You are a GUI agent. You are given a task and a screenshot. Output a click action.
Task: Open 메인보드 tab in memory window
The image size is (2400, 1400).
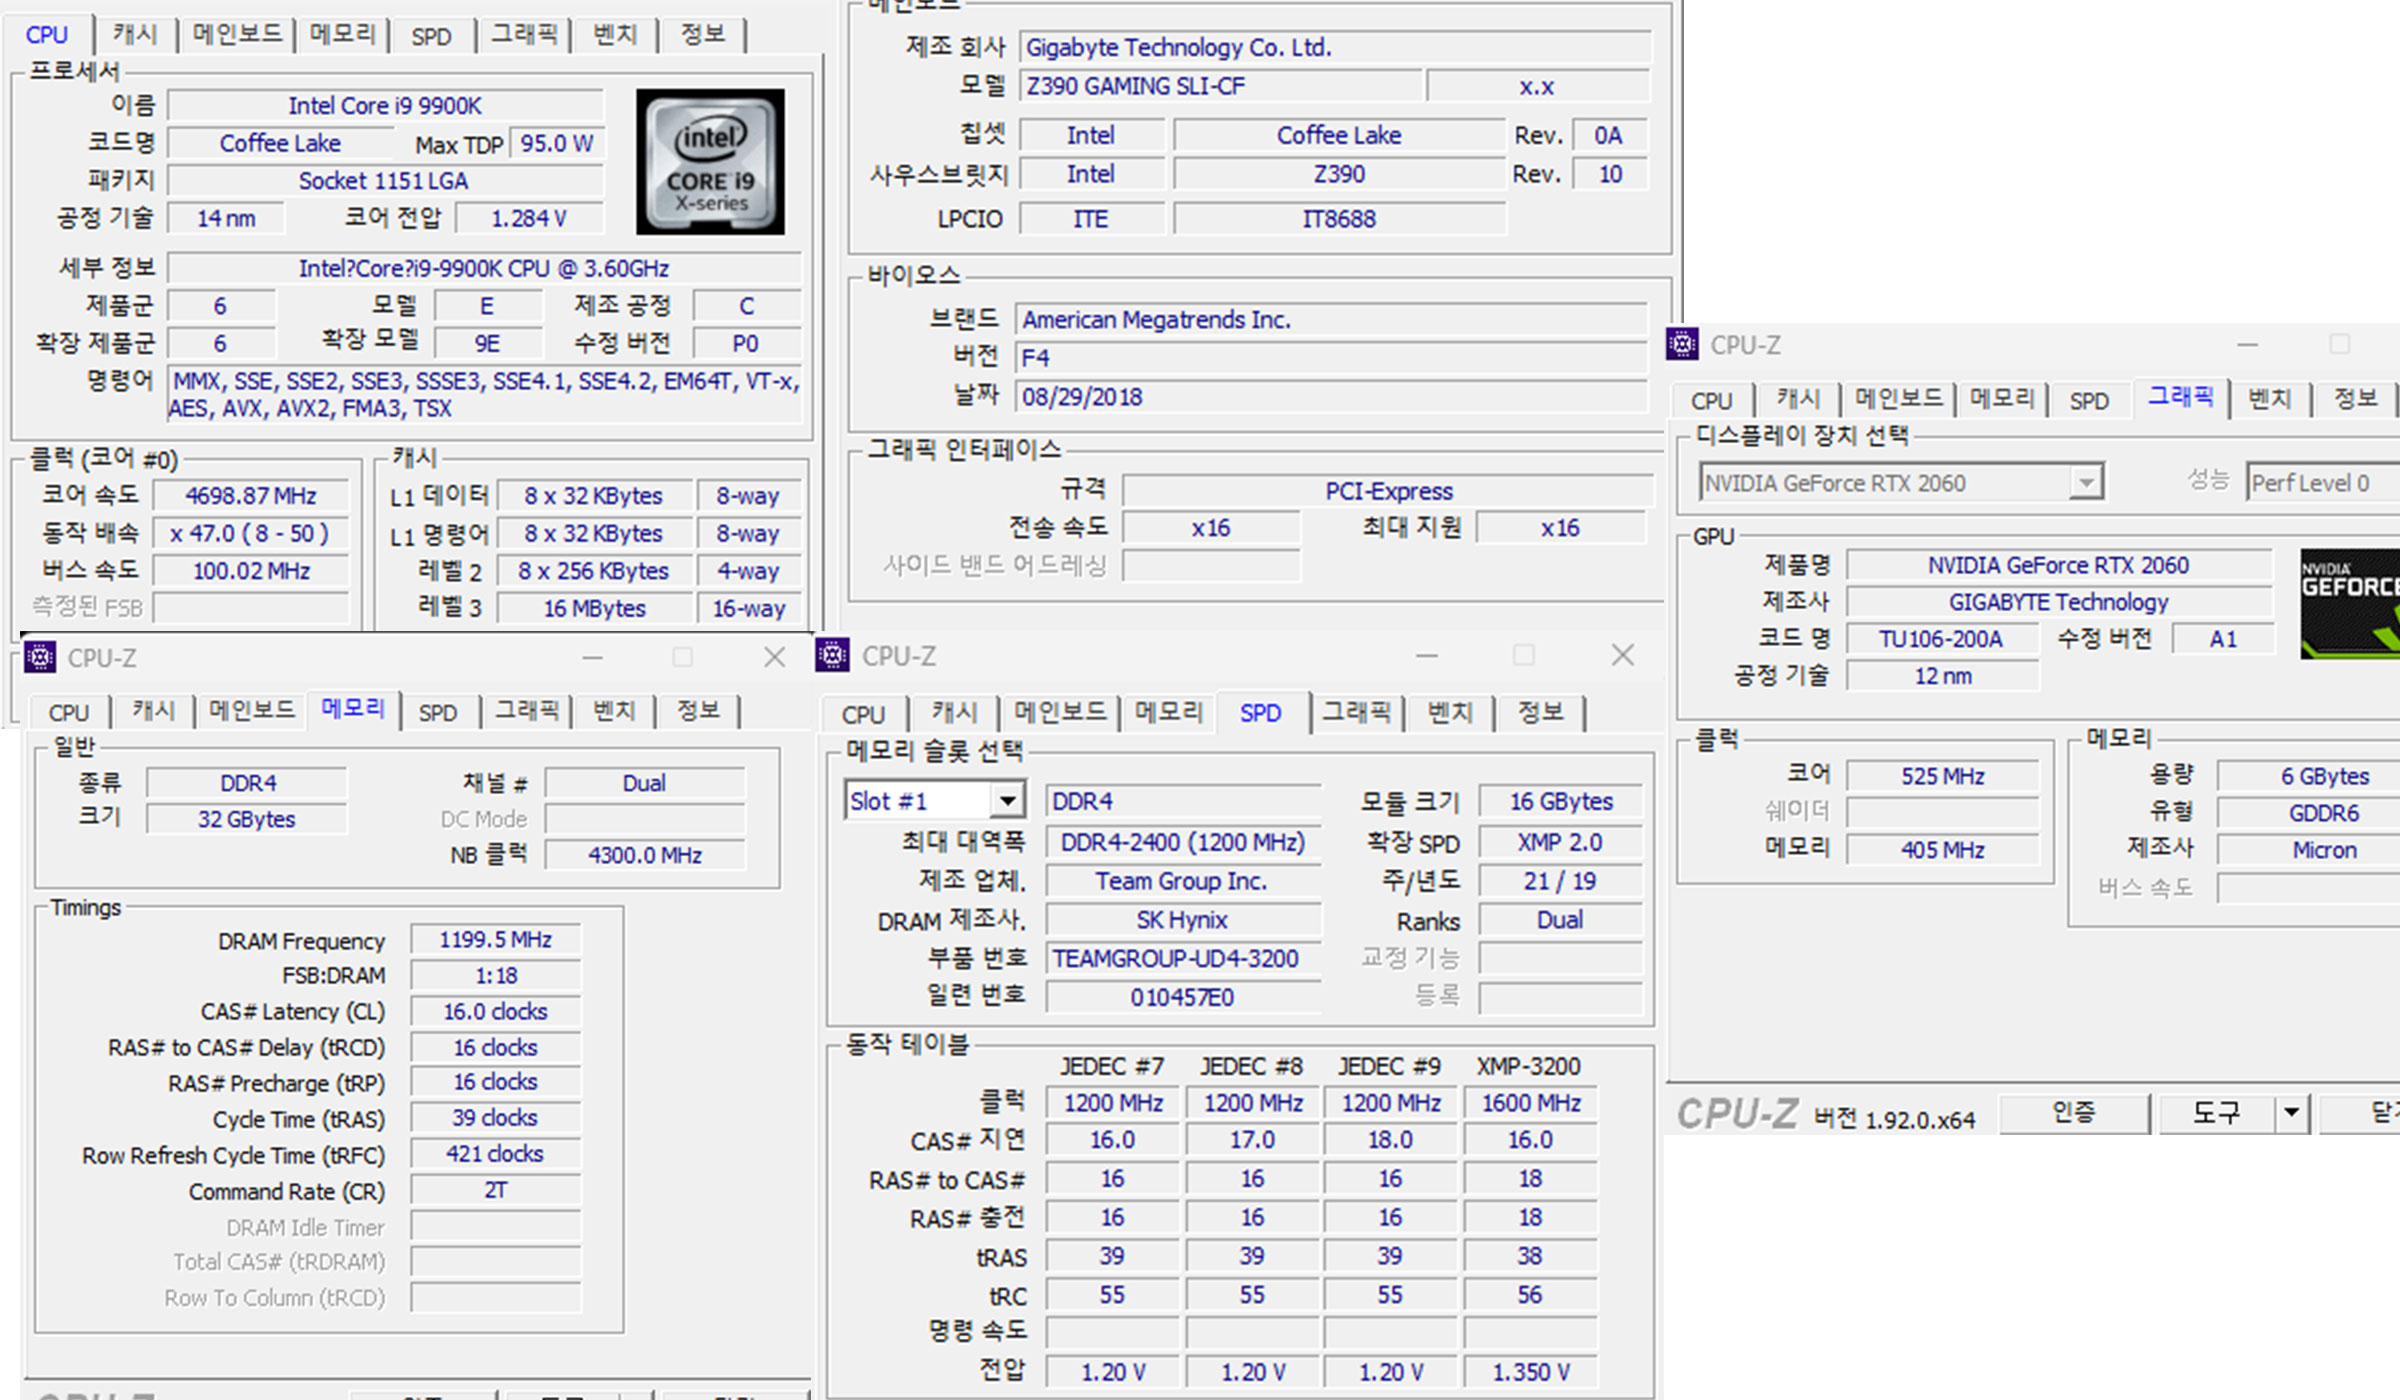click(x=251, y=710)
